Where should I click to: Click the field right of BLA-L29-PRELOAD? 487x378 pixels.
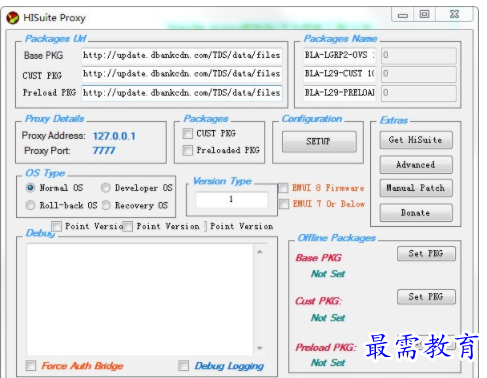coord(419,93)
